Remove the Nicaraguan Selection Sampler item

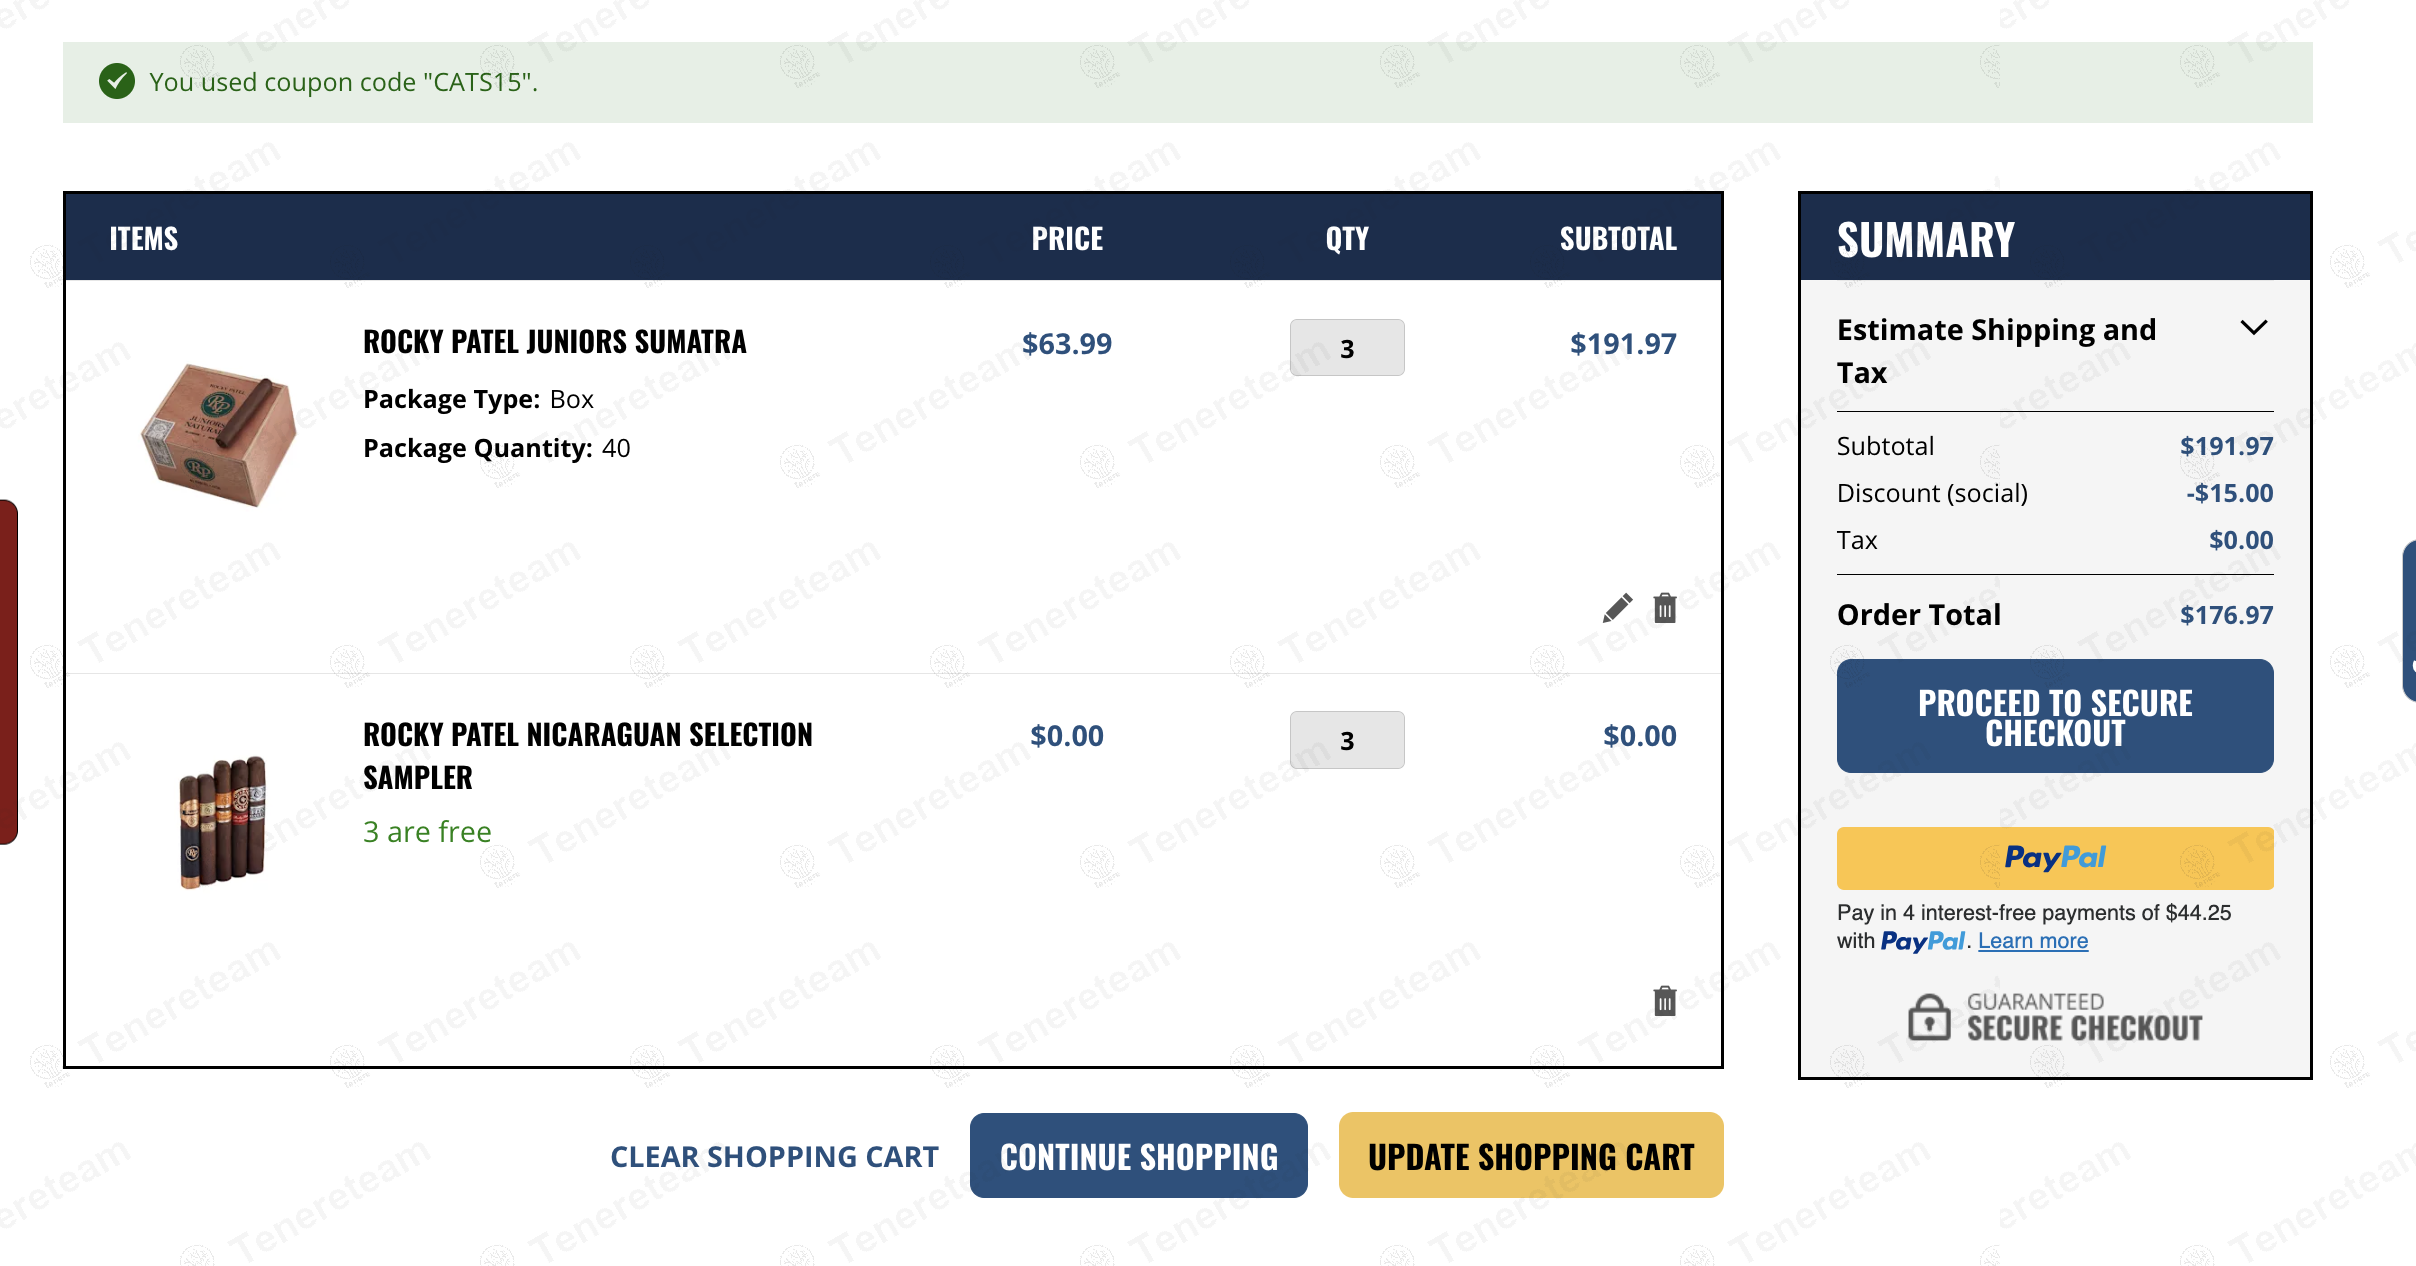point(1665,1000)
